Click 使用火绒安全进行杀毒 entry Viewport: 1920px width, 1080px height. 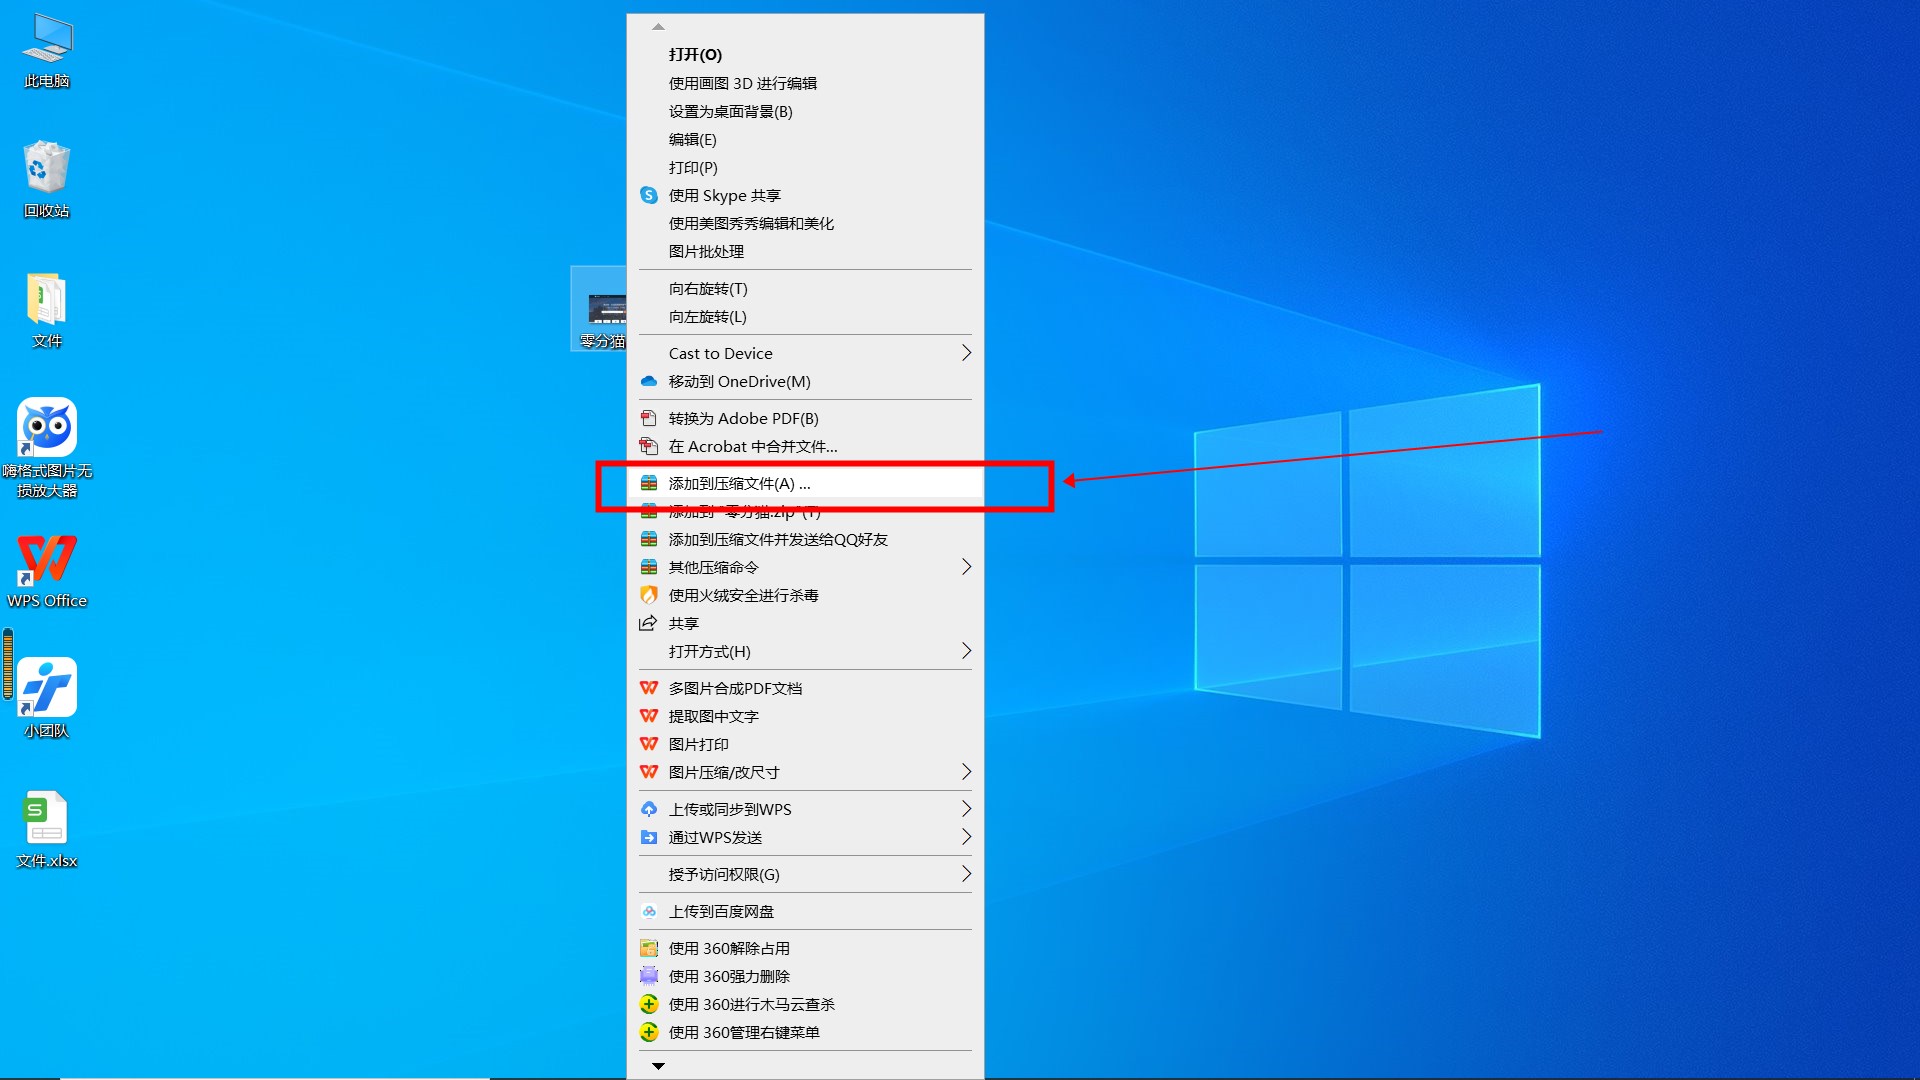coord(743,596)
